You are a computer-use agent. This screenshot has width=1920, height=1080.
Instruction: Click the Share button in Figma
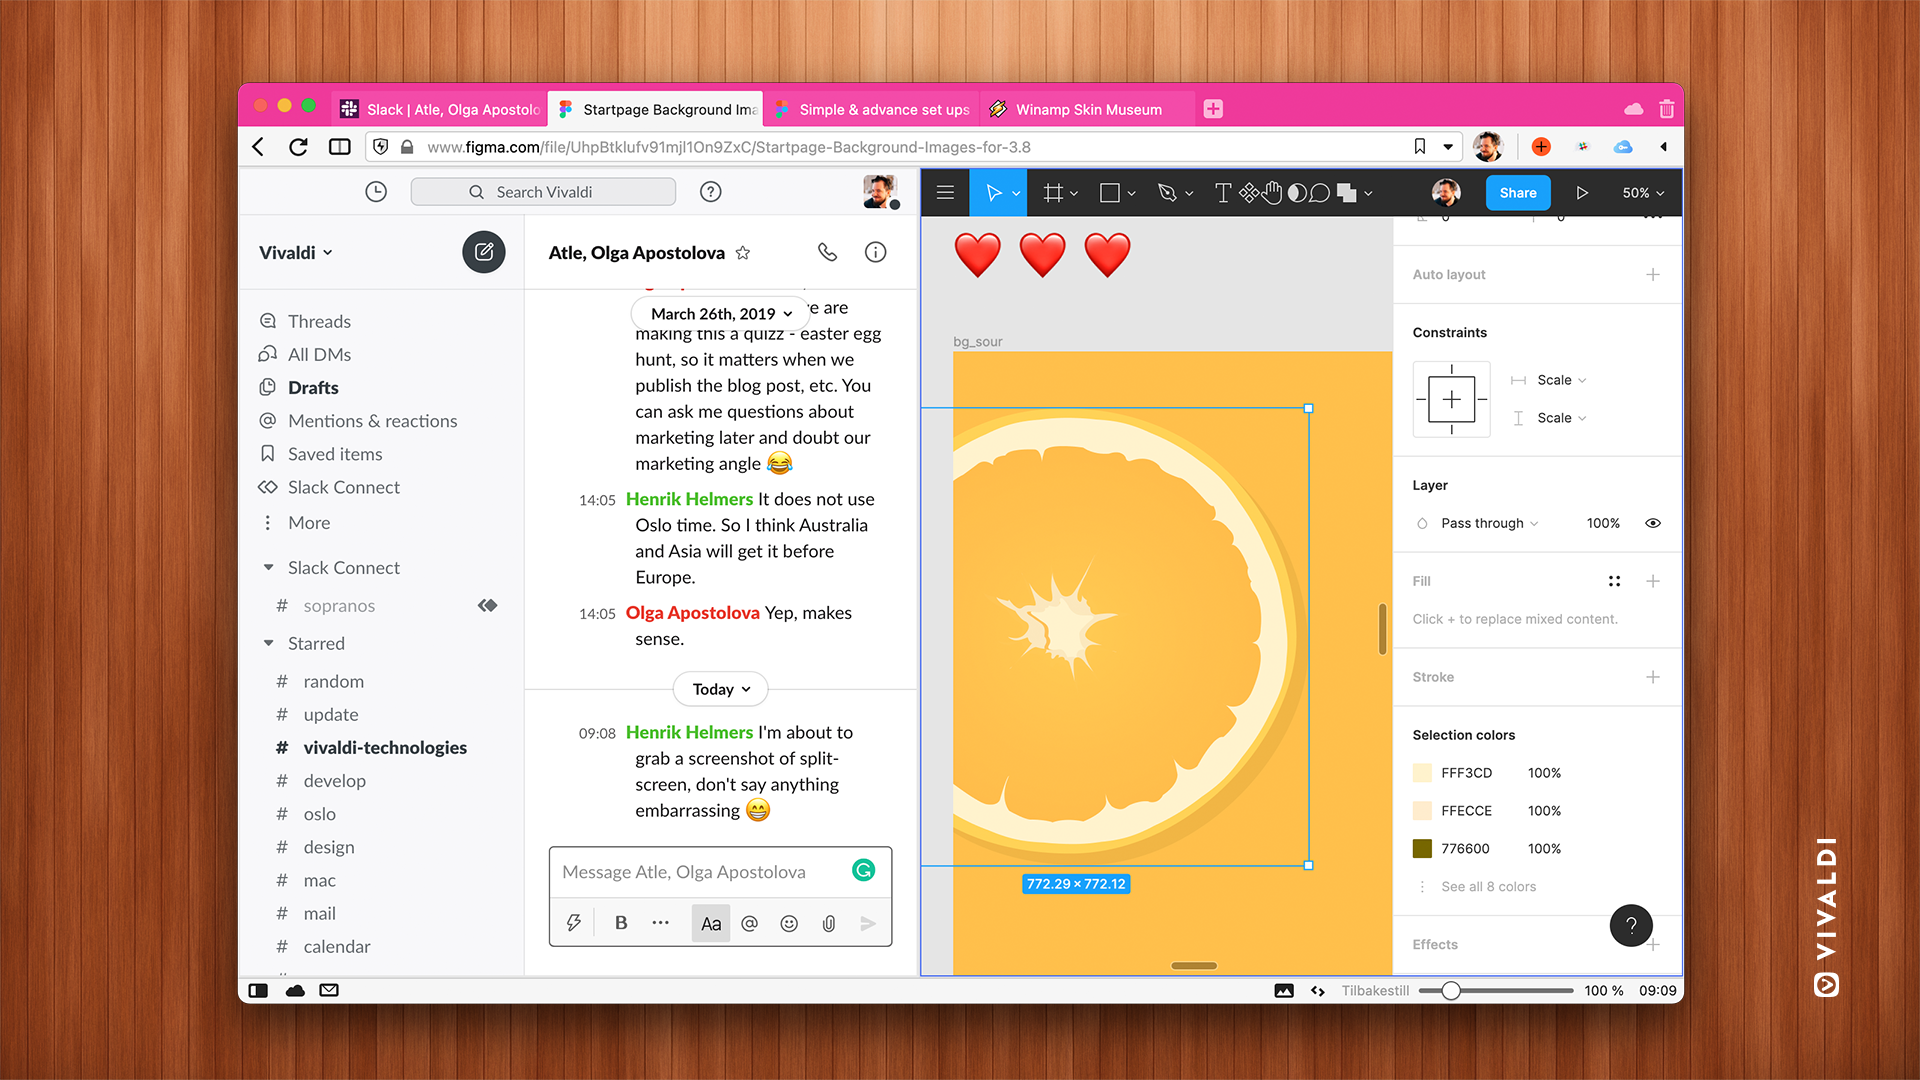pyautogui.click(x=1518, y=193)
